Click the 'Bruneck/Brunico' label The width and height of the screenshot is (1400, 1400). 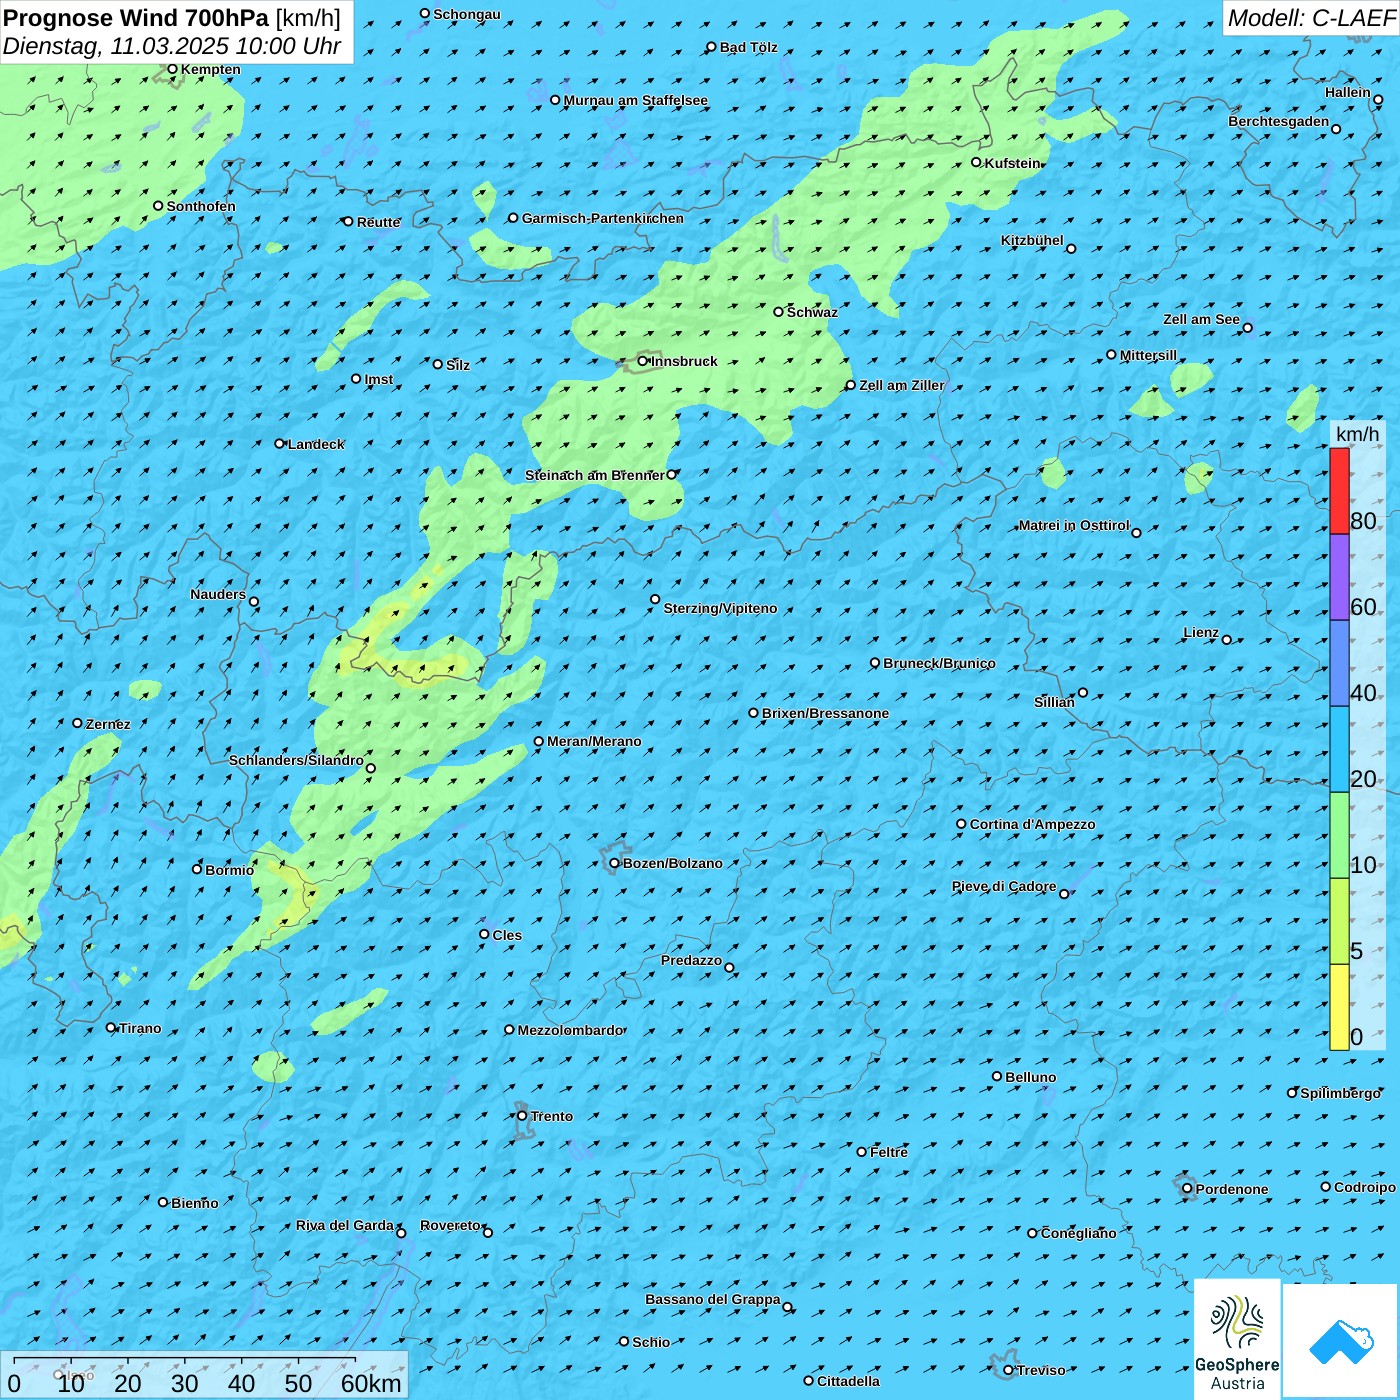point(939,663)
